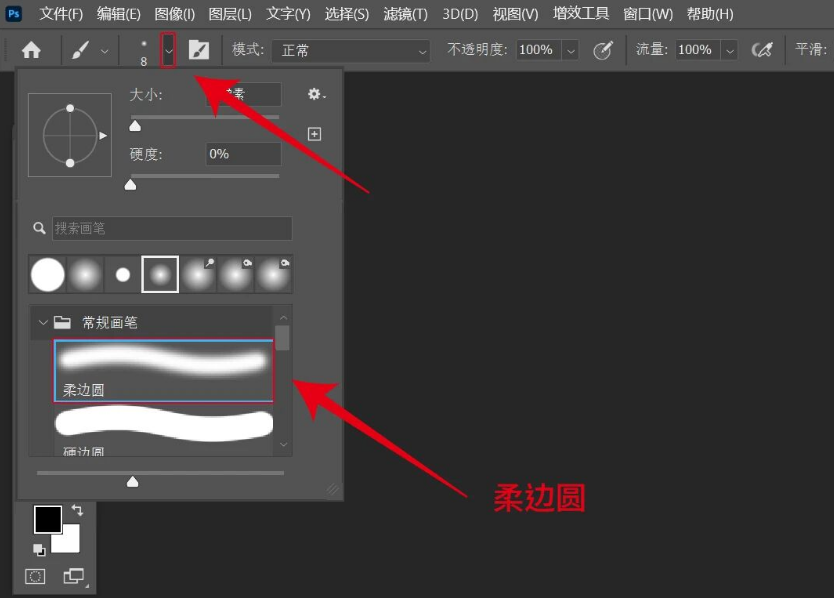The width and height of the screenshot is (834, 598).
Task: Open the brush picker gear settings menu
Action: click(x=316, y=95)
